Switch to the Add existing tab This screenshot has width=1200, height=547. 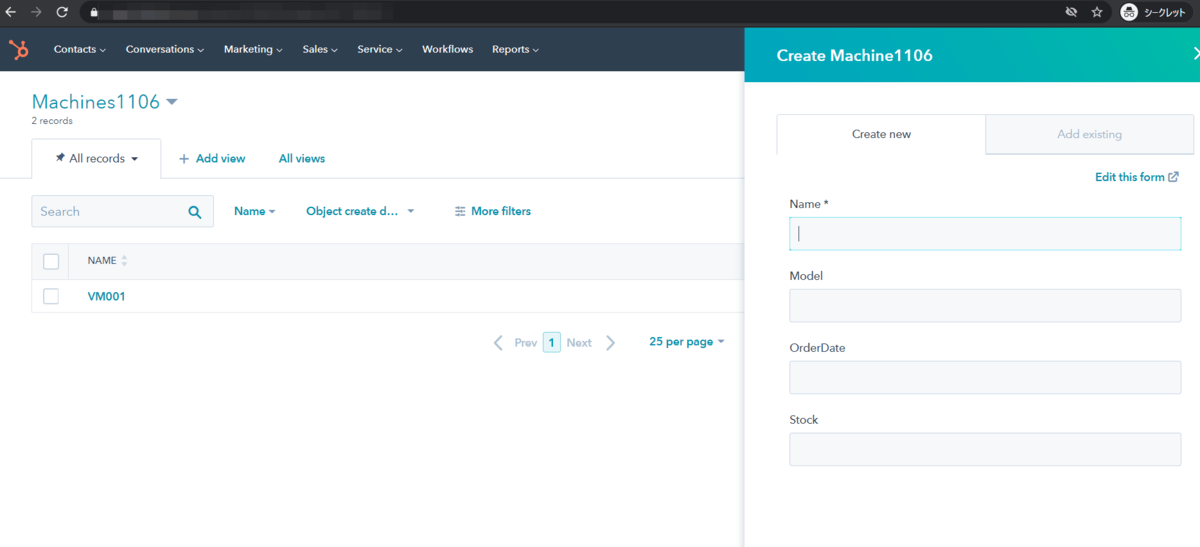coord(1089,134)
